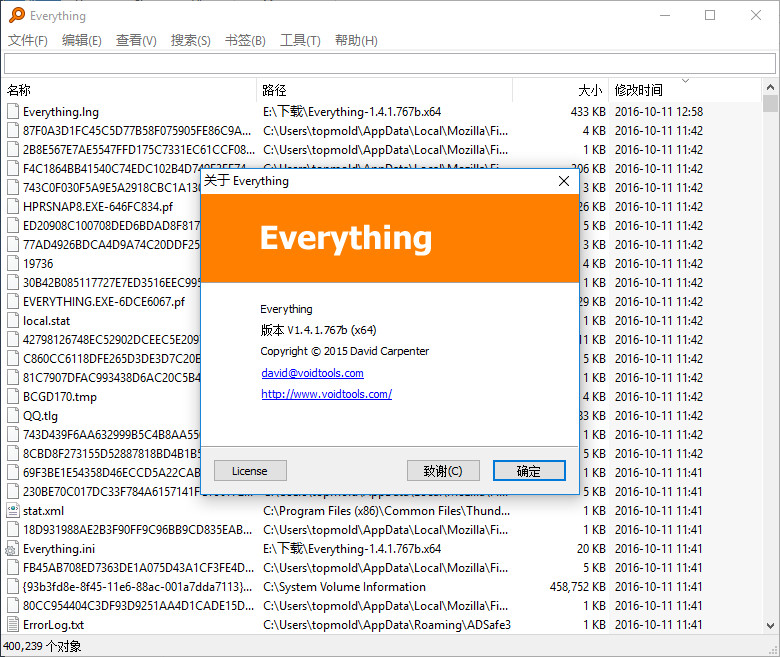Click the vertical scrollbar thumb
The height and width of the screenshot is (657, 780).
pyautogui.click(x=770, y=103)
